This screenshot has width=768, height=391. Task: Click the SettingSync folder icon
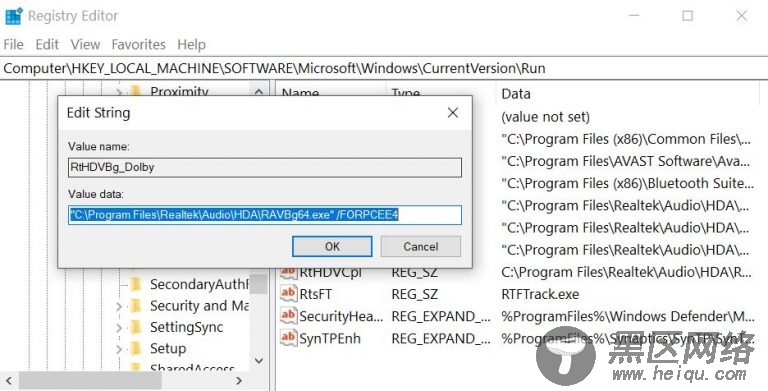point(136,327)
